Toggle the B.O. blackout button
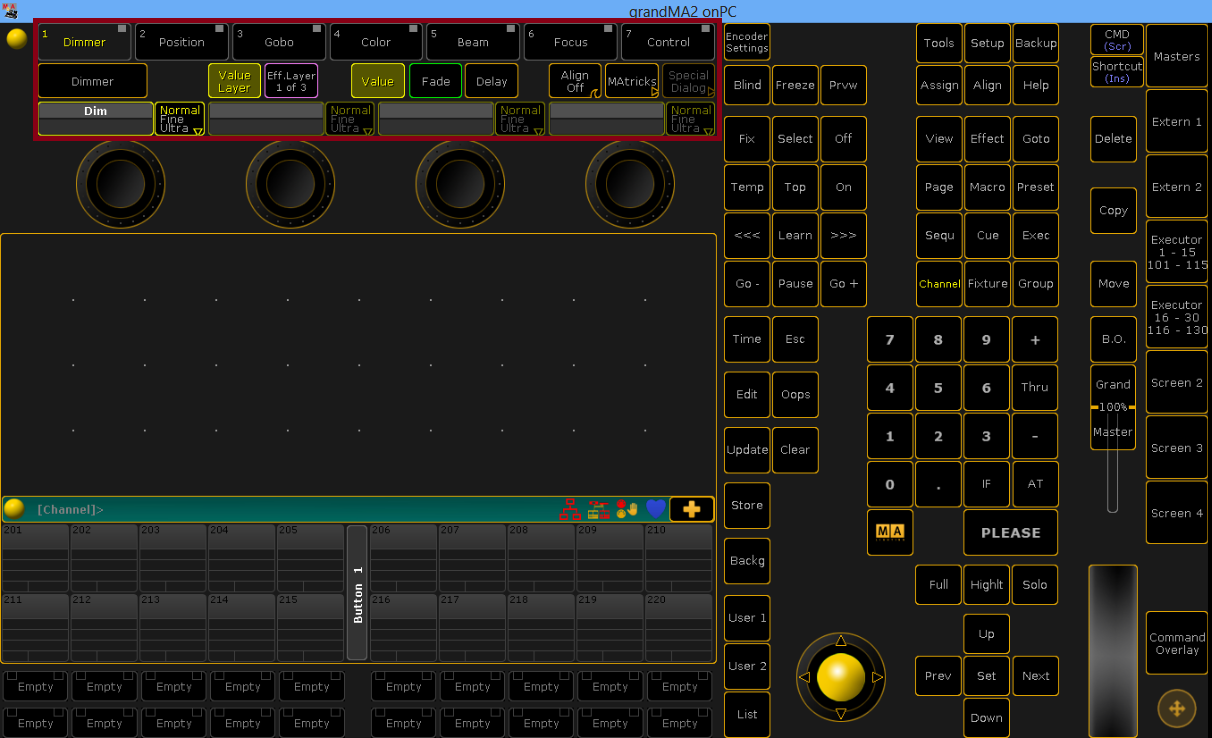The width and height of the screenshot is (1212, 738). (x=1113, y=339)
